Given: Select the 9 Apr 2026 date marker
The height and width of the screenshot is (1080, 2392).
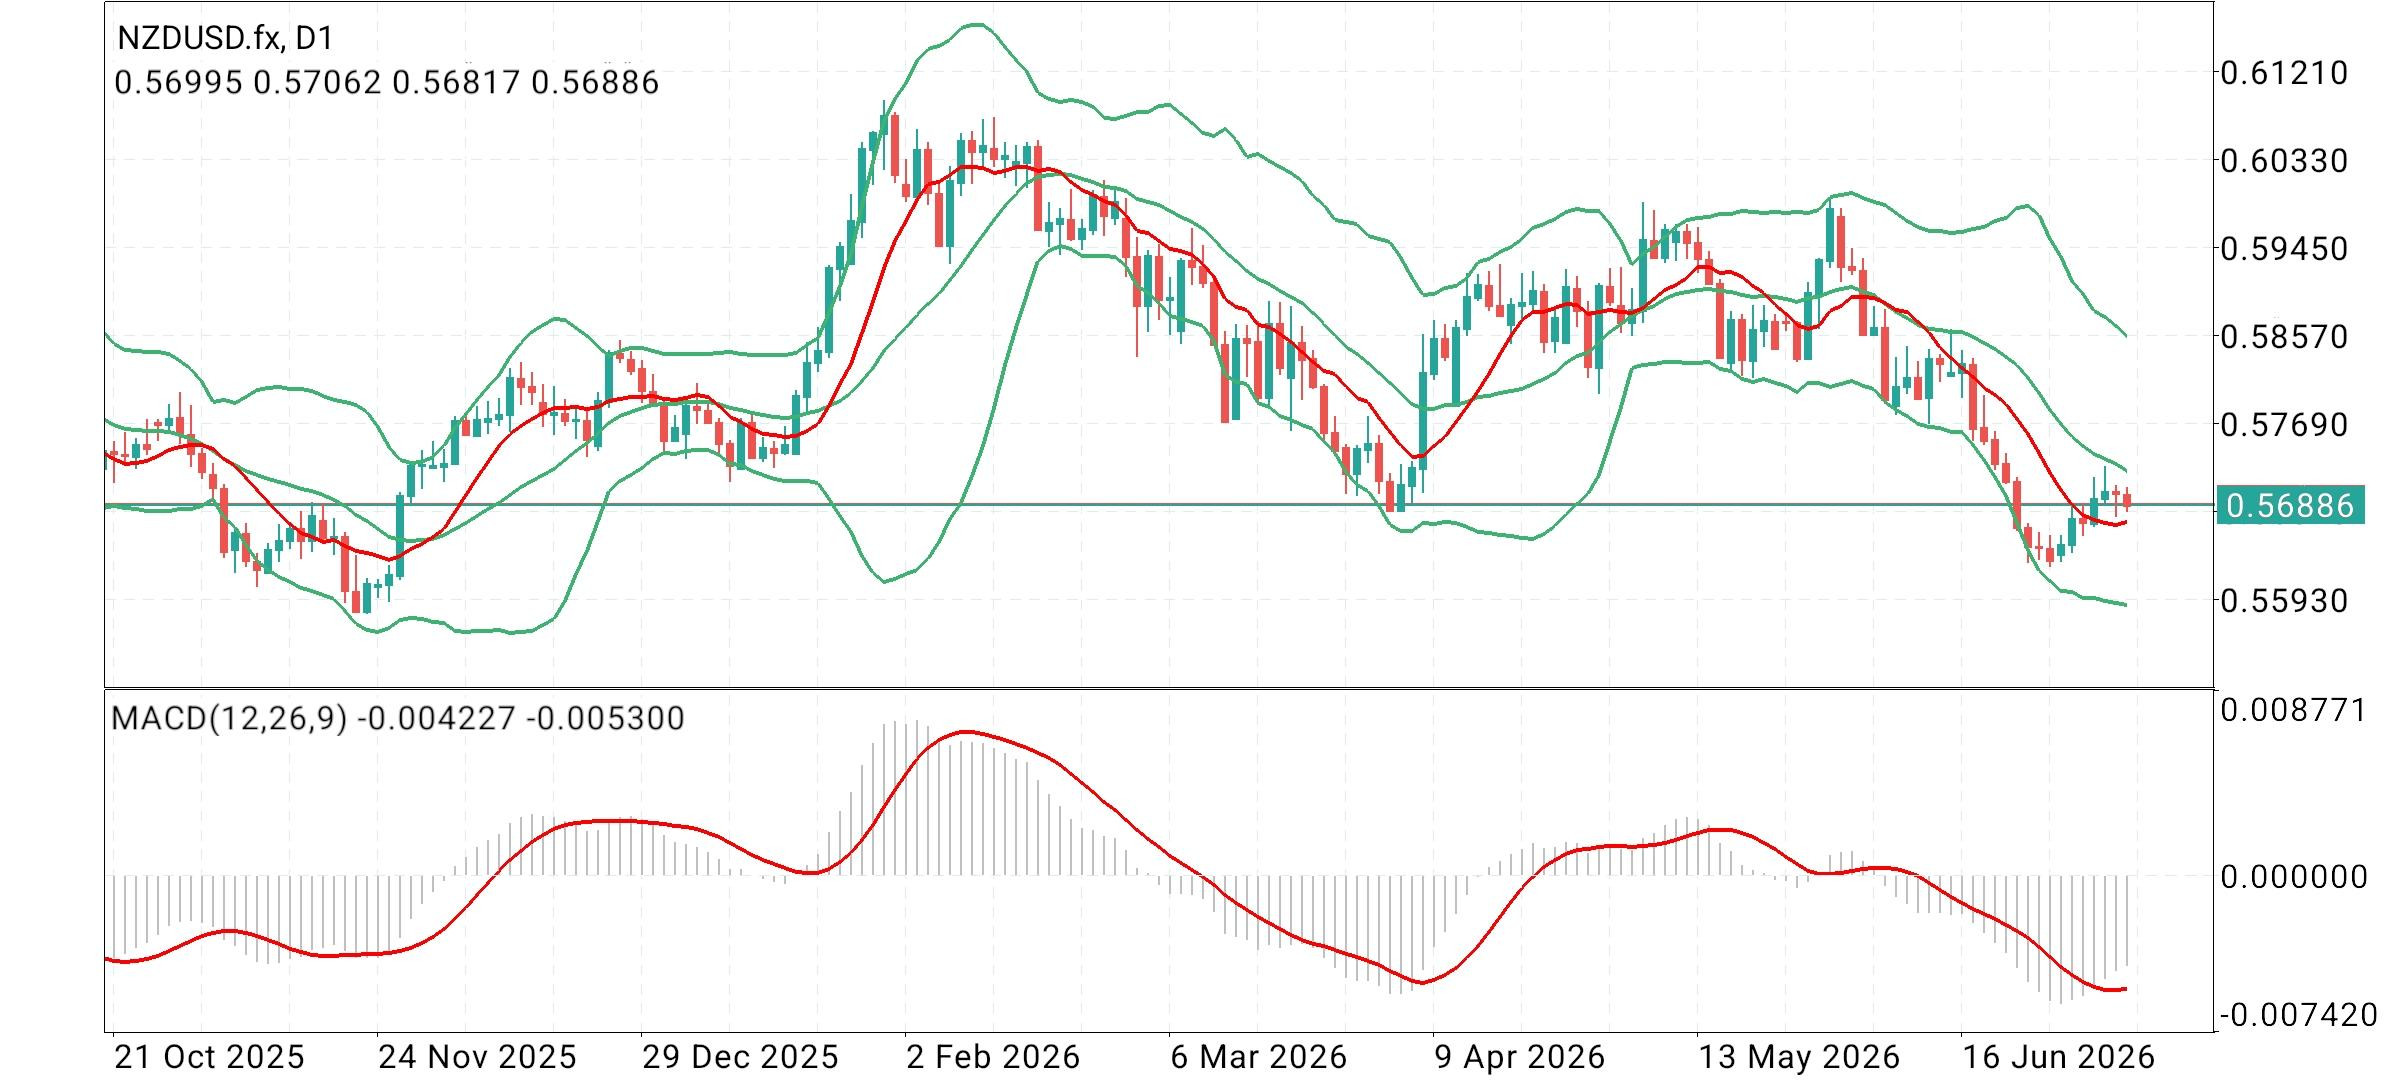Looking at the screenshot, I should click(x=1518, y=1056).
